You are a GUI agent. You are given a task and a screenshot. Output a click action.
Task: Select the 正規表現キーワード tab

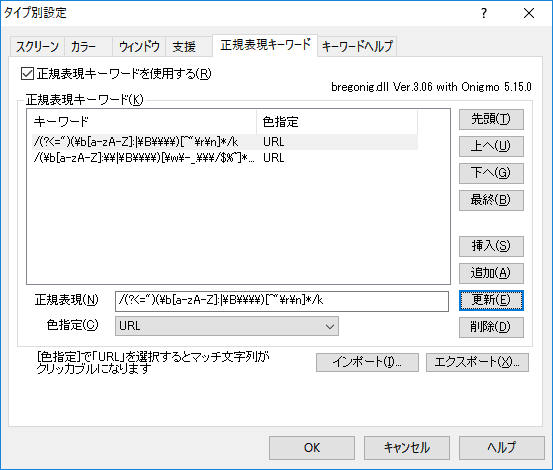pyautogui.click(x=265, y=45)
